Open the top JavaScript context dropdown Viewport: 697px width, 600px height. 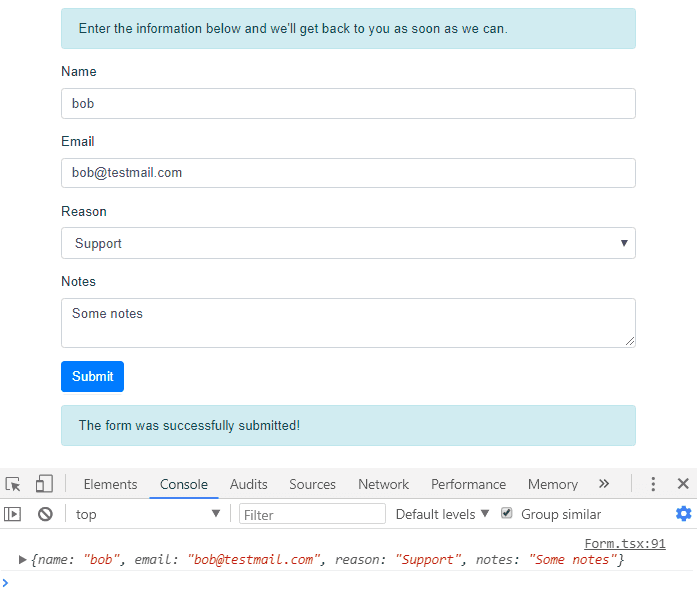pos(147,514)
